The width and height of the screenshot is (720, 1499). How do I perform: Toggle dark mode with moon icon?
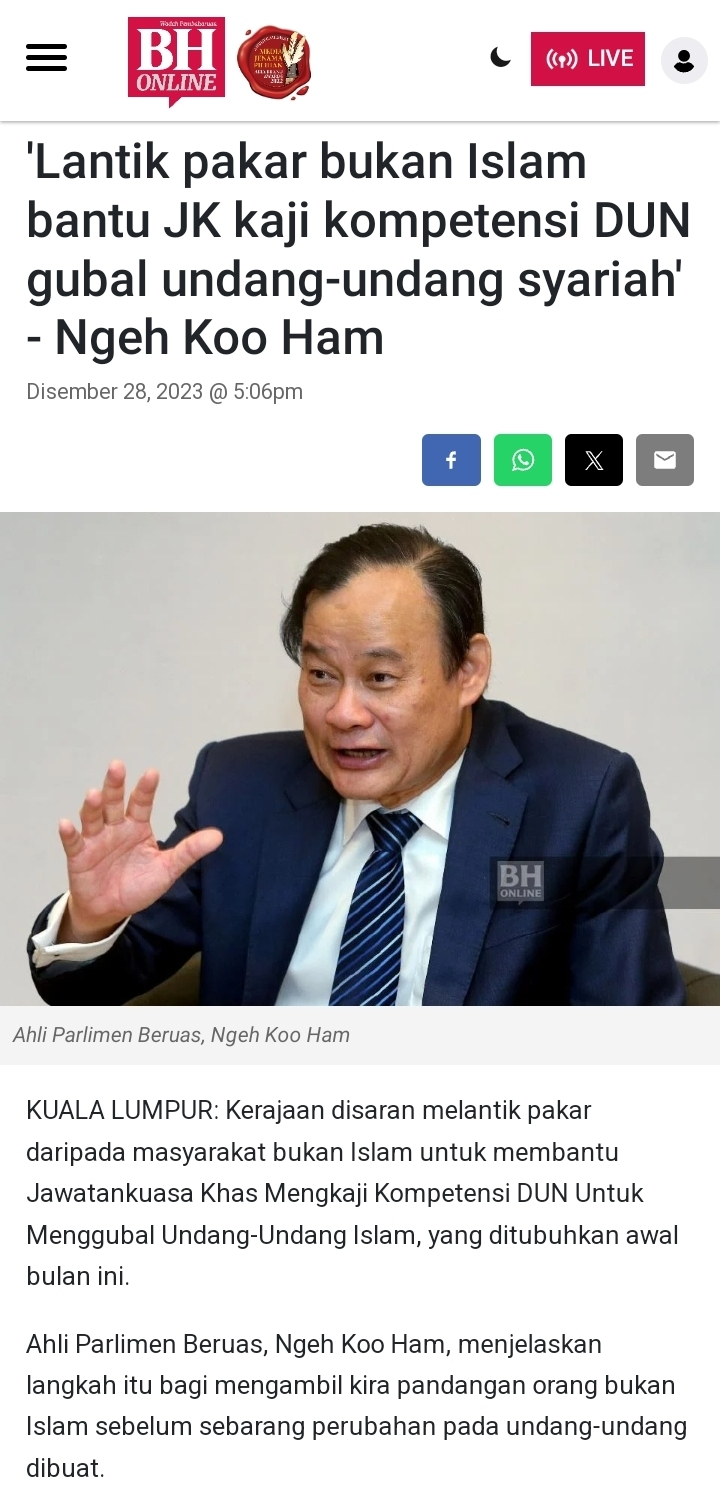click(x=500, y=58)
